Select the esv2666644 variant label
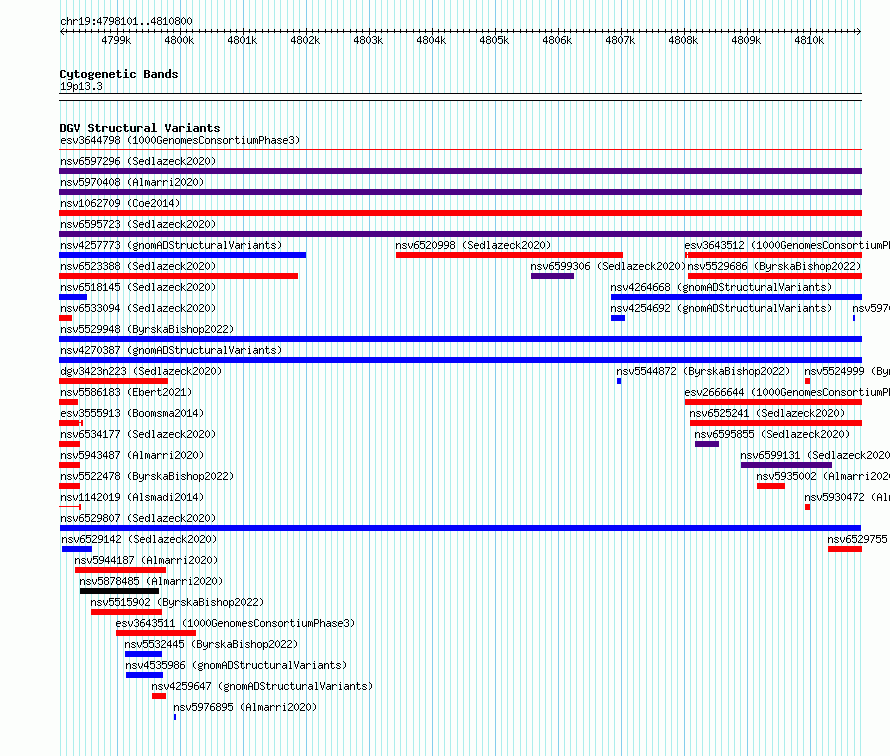 tap(787, 392)
